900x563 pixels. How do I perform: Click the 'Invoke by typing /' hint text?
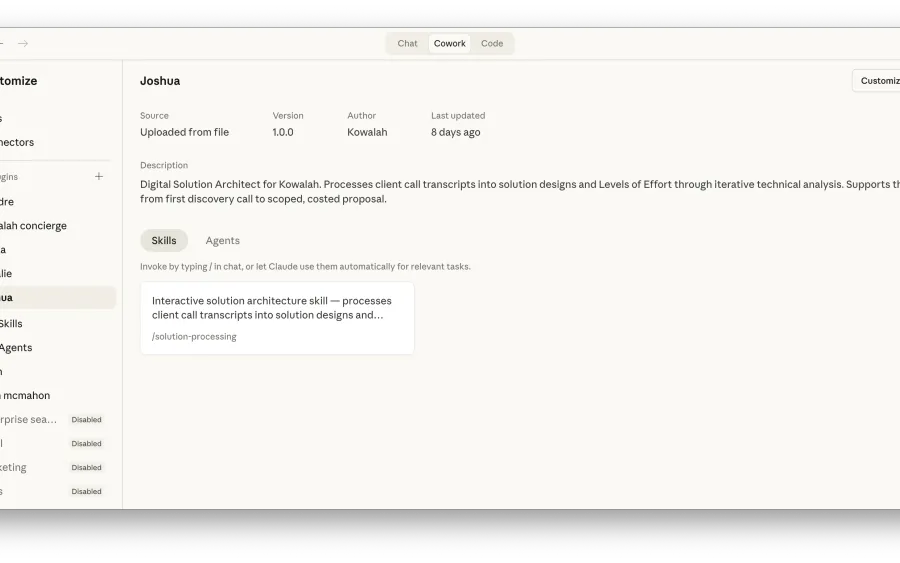click(x=305, y=267)
